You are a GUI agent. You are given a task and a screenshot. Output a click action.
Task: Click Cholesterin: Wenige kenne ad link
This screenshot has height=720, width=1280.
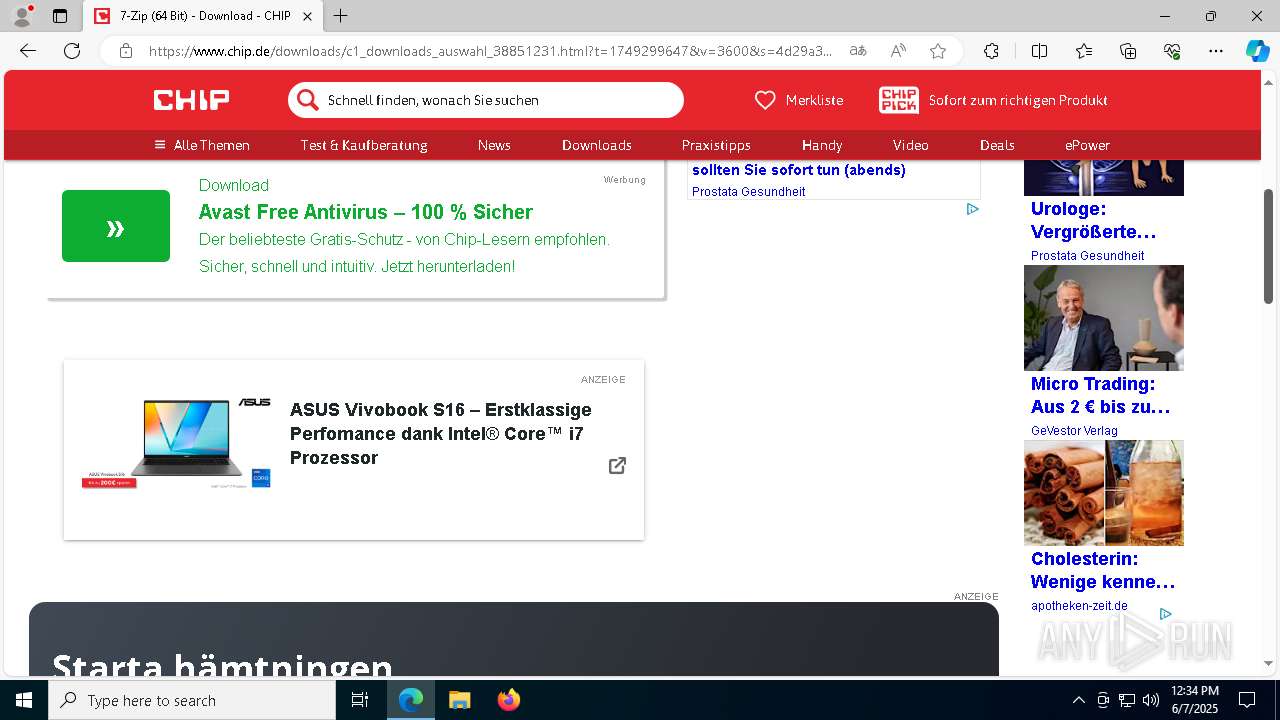pos(1103,570)
